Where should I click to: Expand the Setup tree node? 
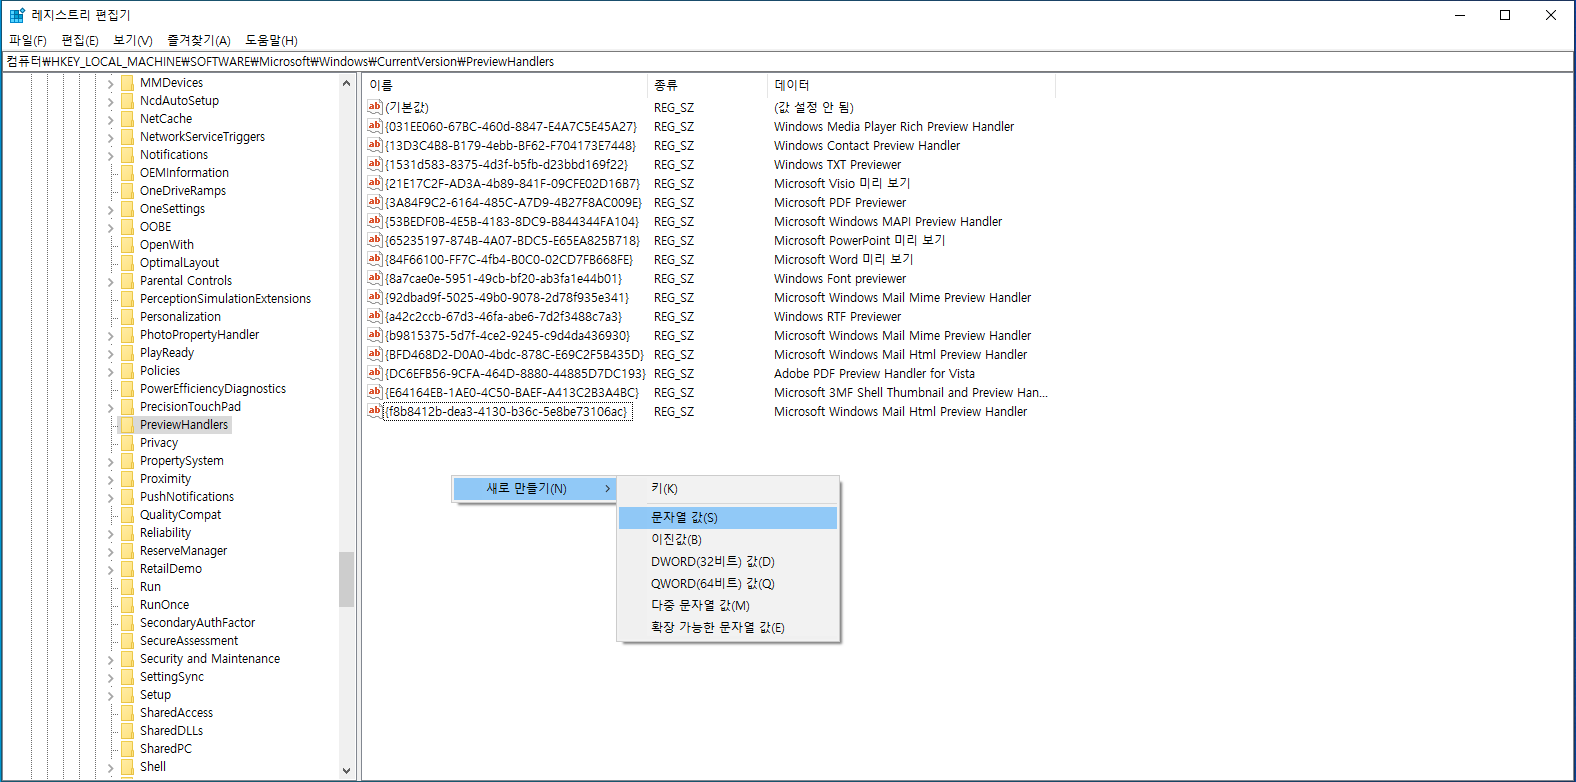click(110, 696)
